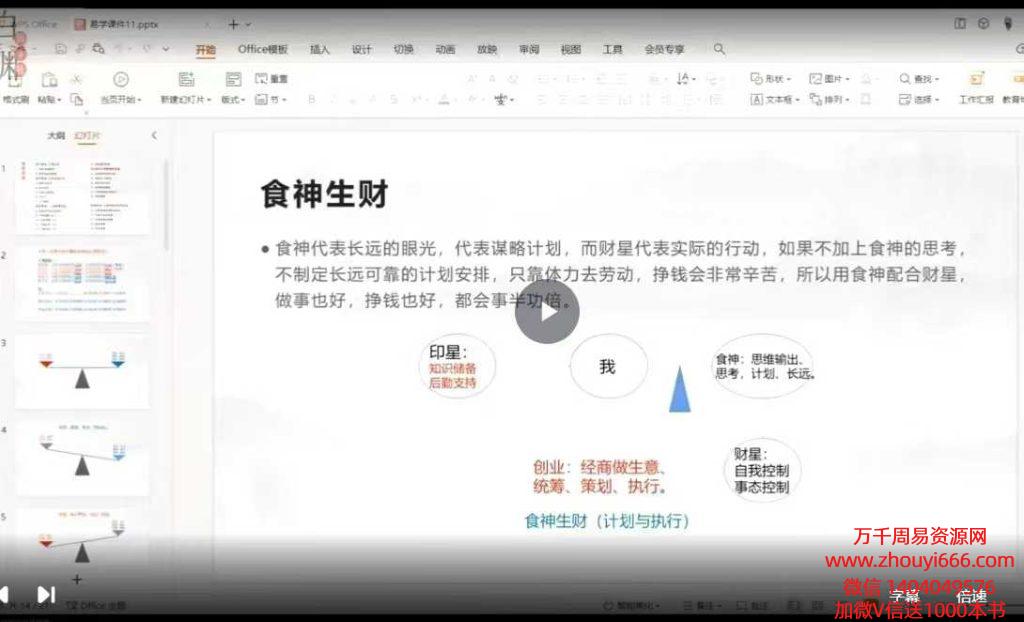Click the 粘贴 (Paste) icon
This screenshot has width=1024, height=622.
coord(47,81)
